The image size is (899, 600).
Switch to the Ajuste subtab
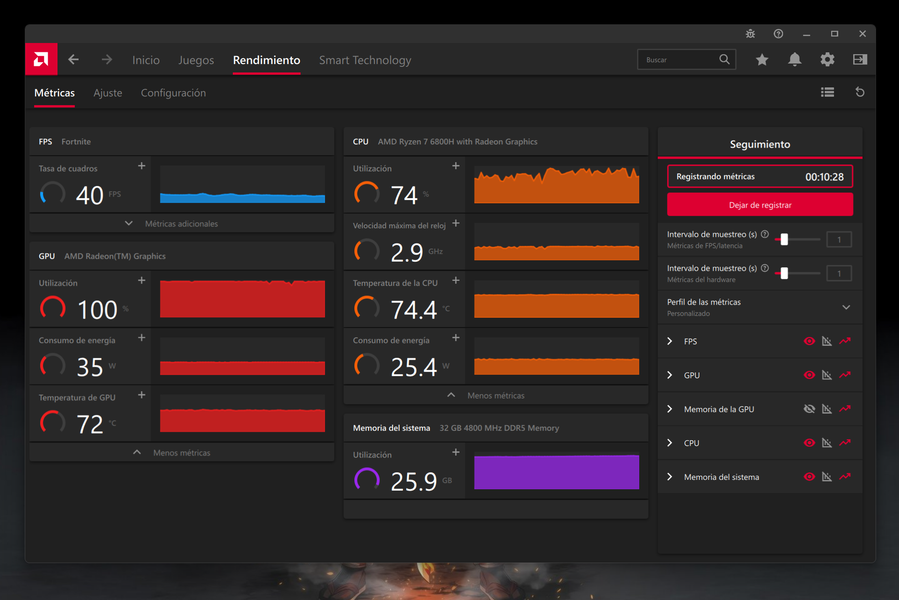(108, 93)
